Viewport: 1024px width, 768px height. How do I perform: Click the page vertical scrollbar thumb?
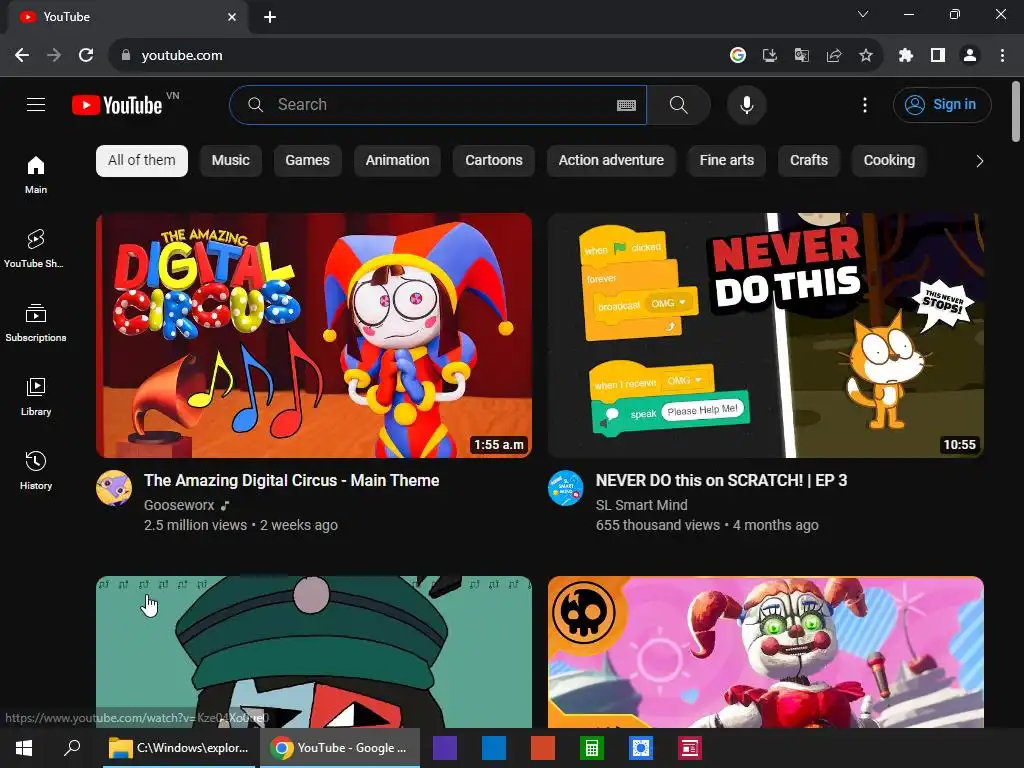point(1016,111)
